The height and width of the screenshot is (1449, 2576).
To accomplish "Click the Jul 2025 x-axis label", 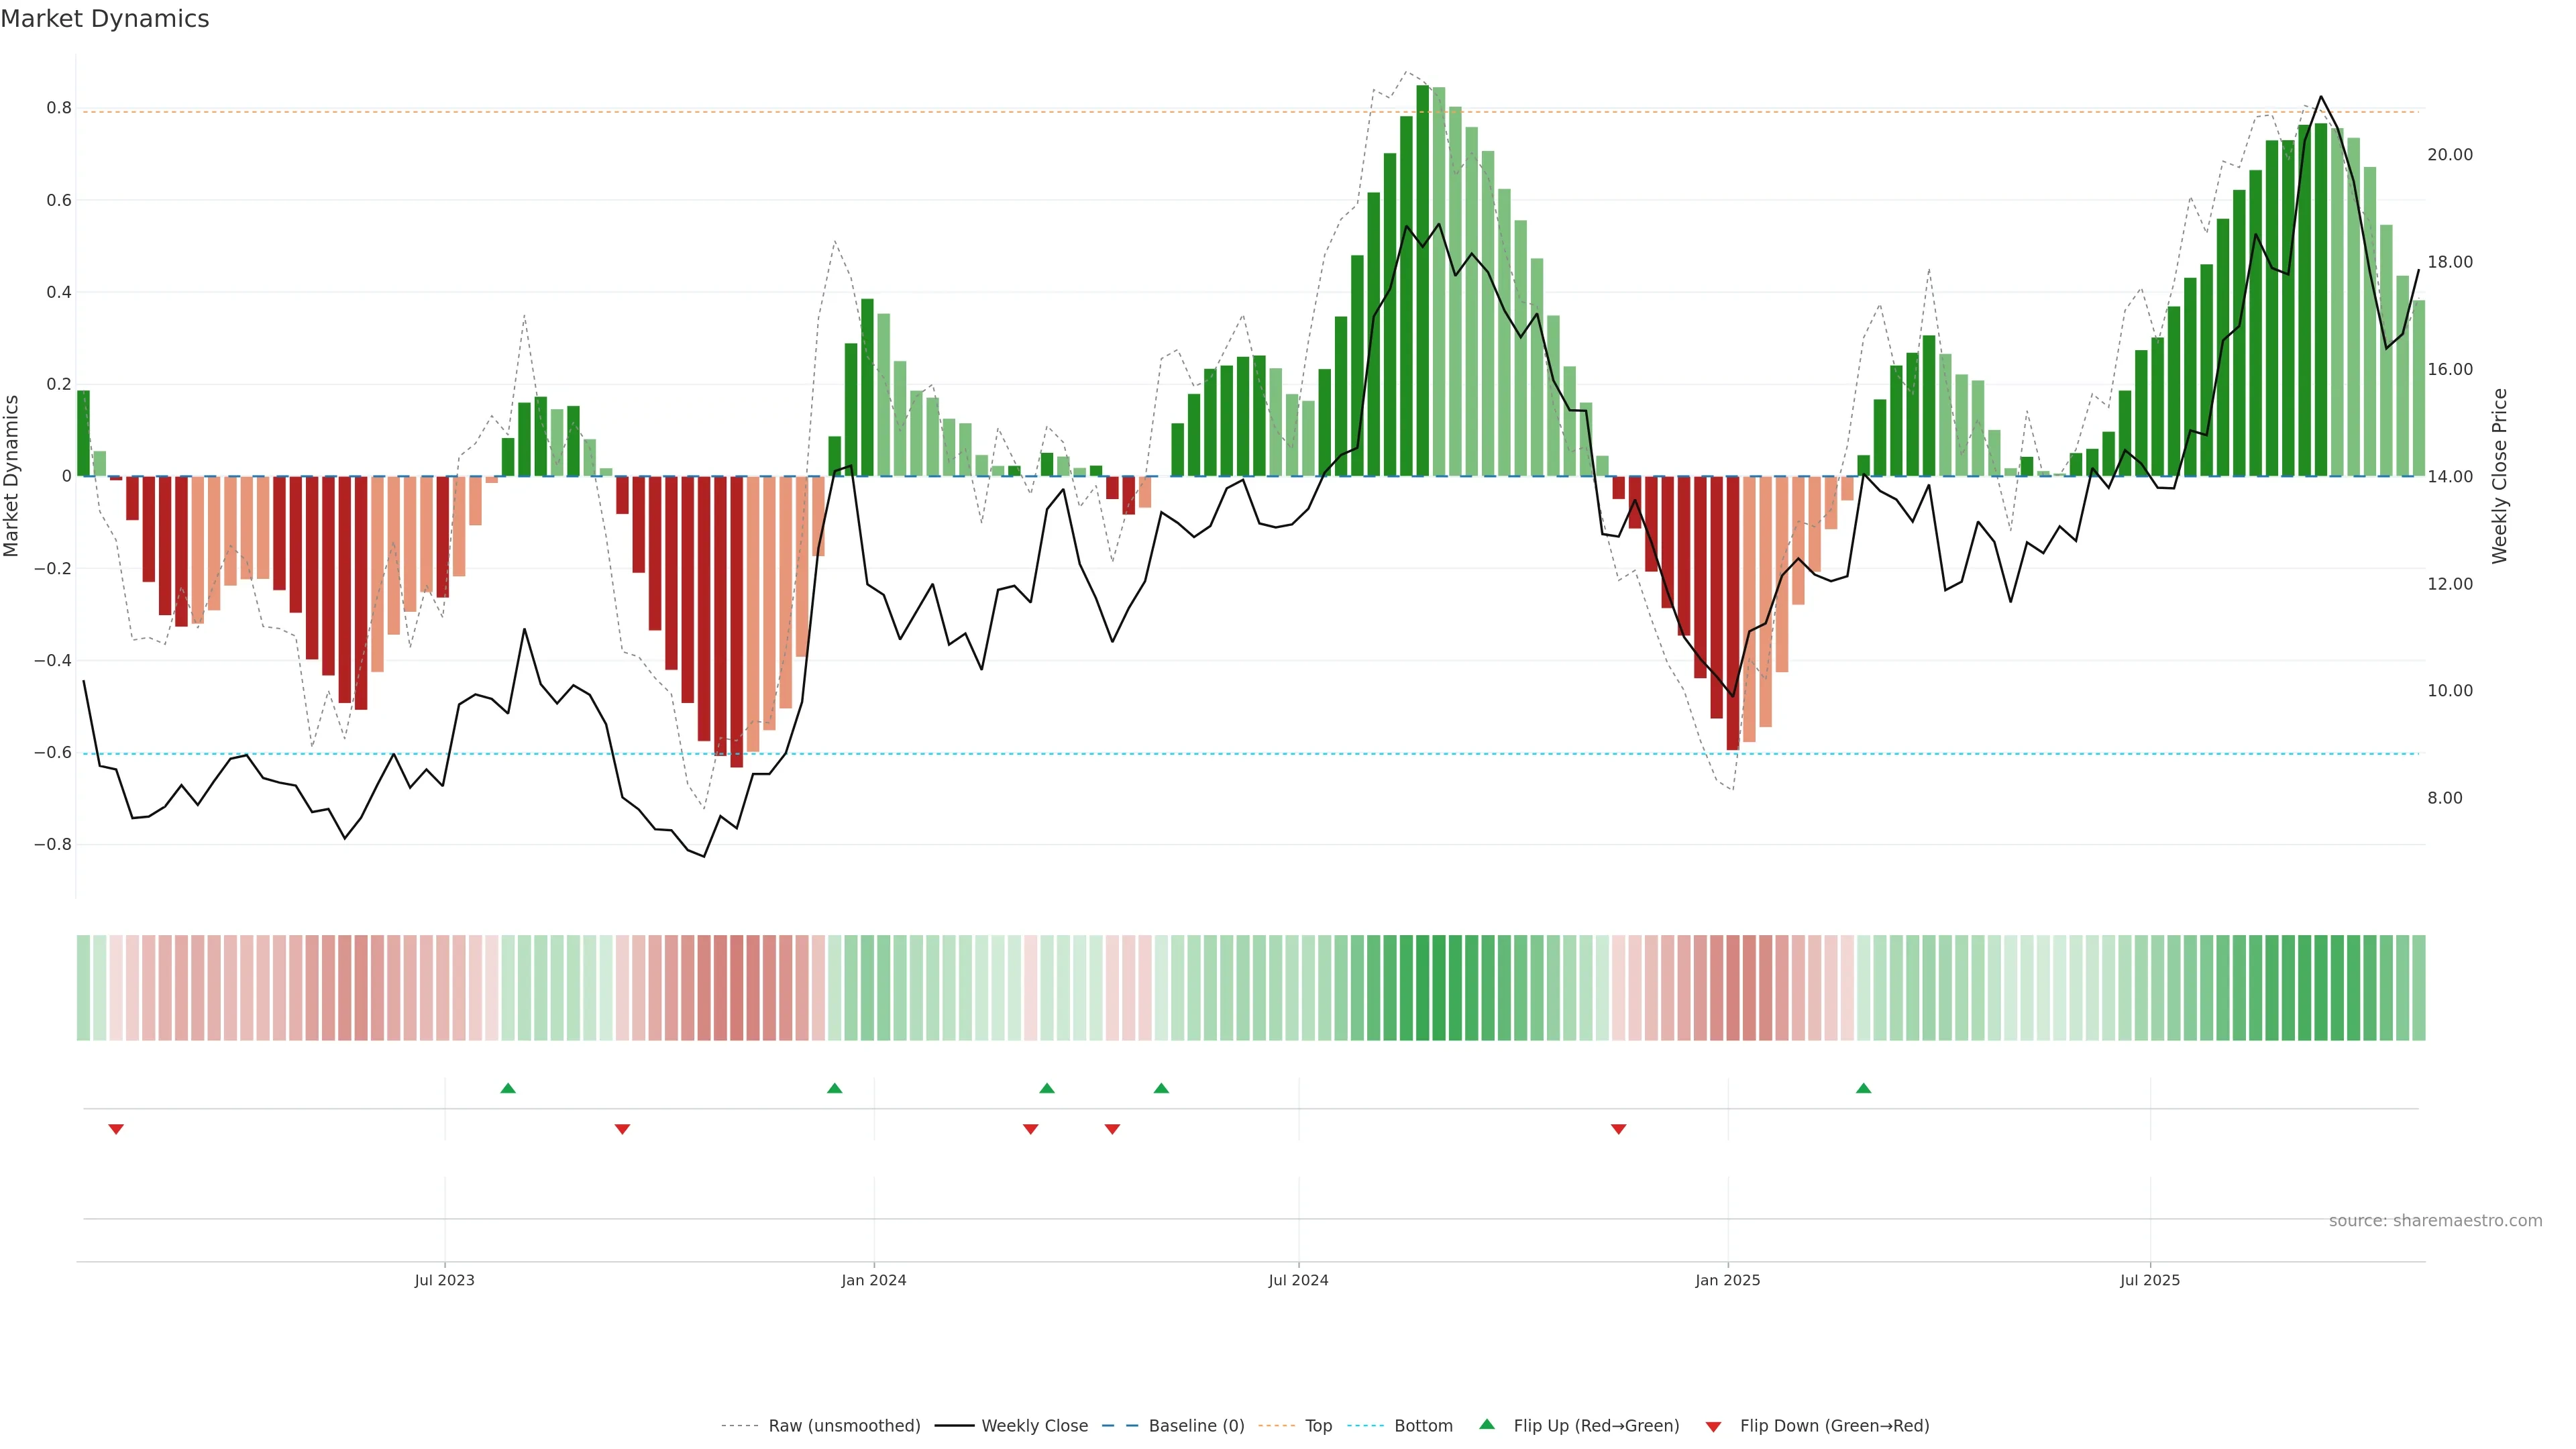I will click(x=2150, y=1280).
